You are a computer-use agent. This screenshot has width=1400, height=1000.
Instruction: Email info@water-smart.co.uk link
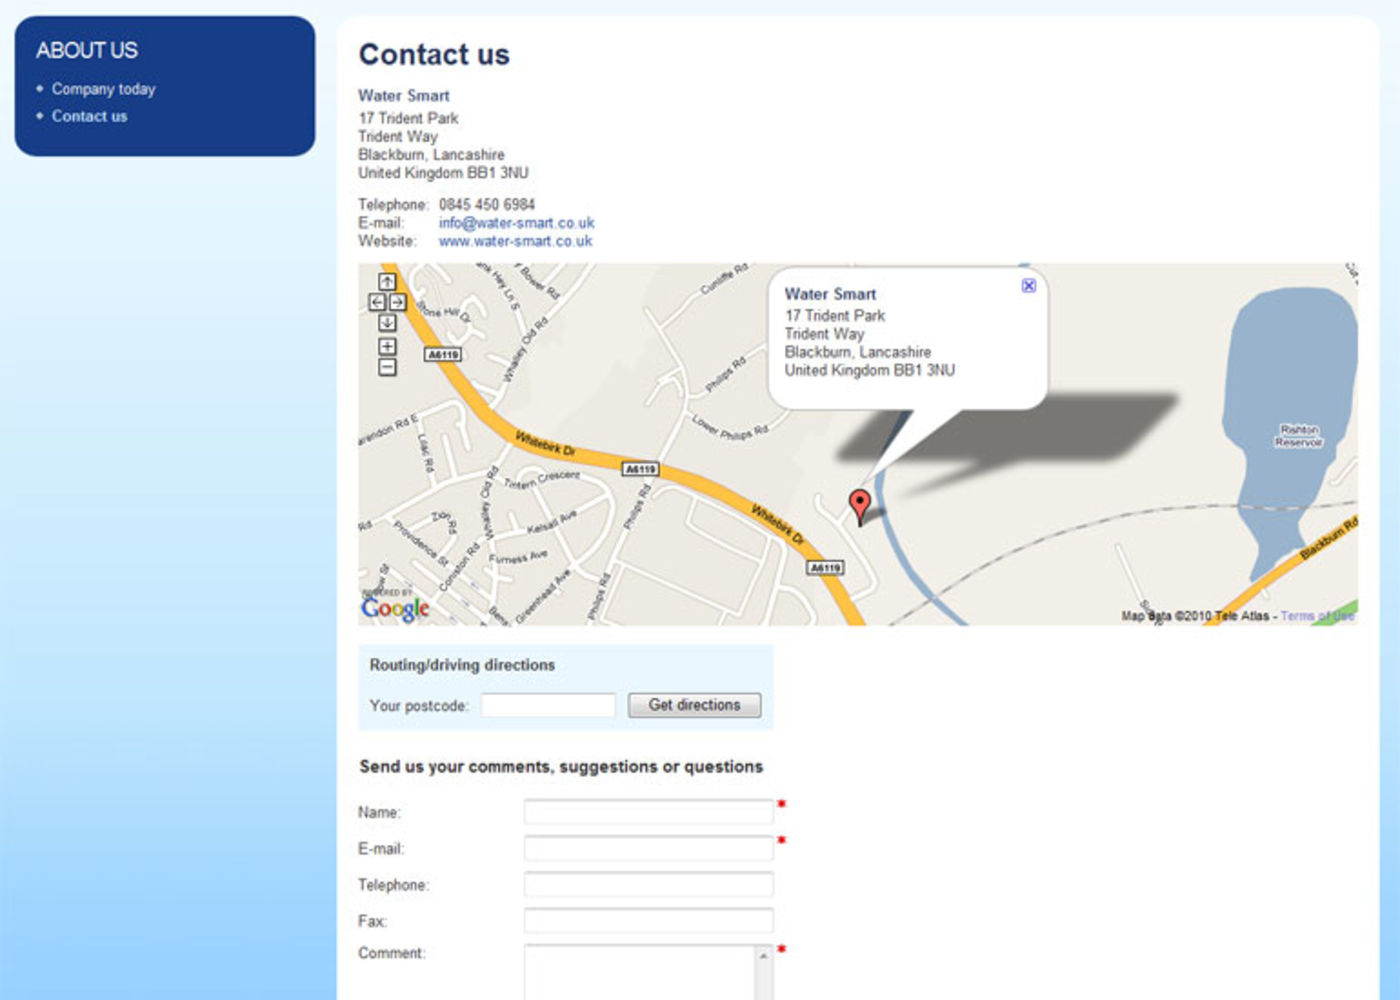point(517,223)
